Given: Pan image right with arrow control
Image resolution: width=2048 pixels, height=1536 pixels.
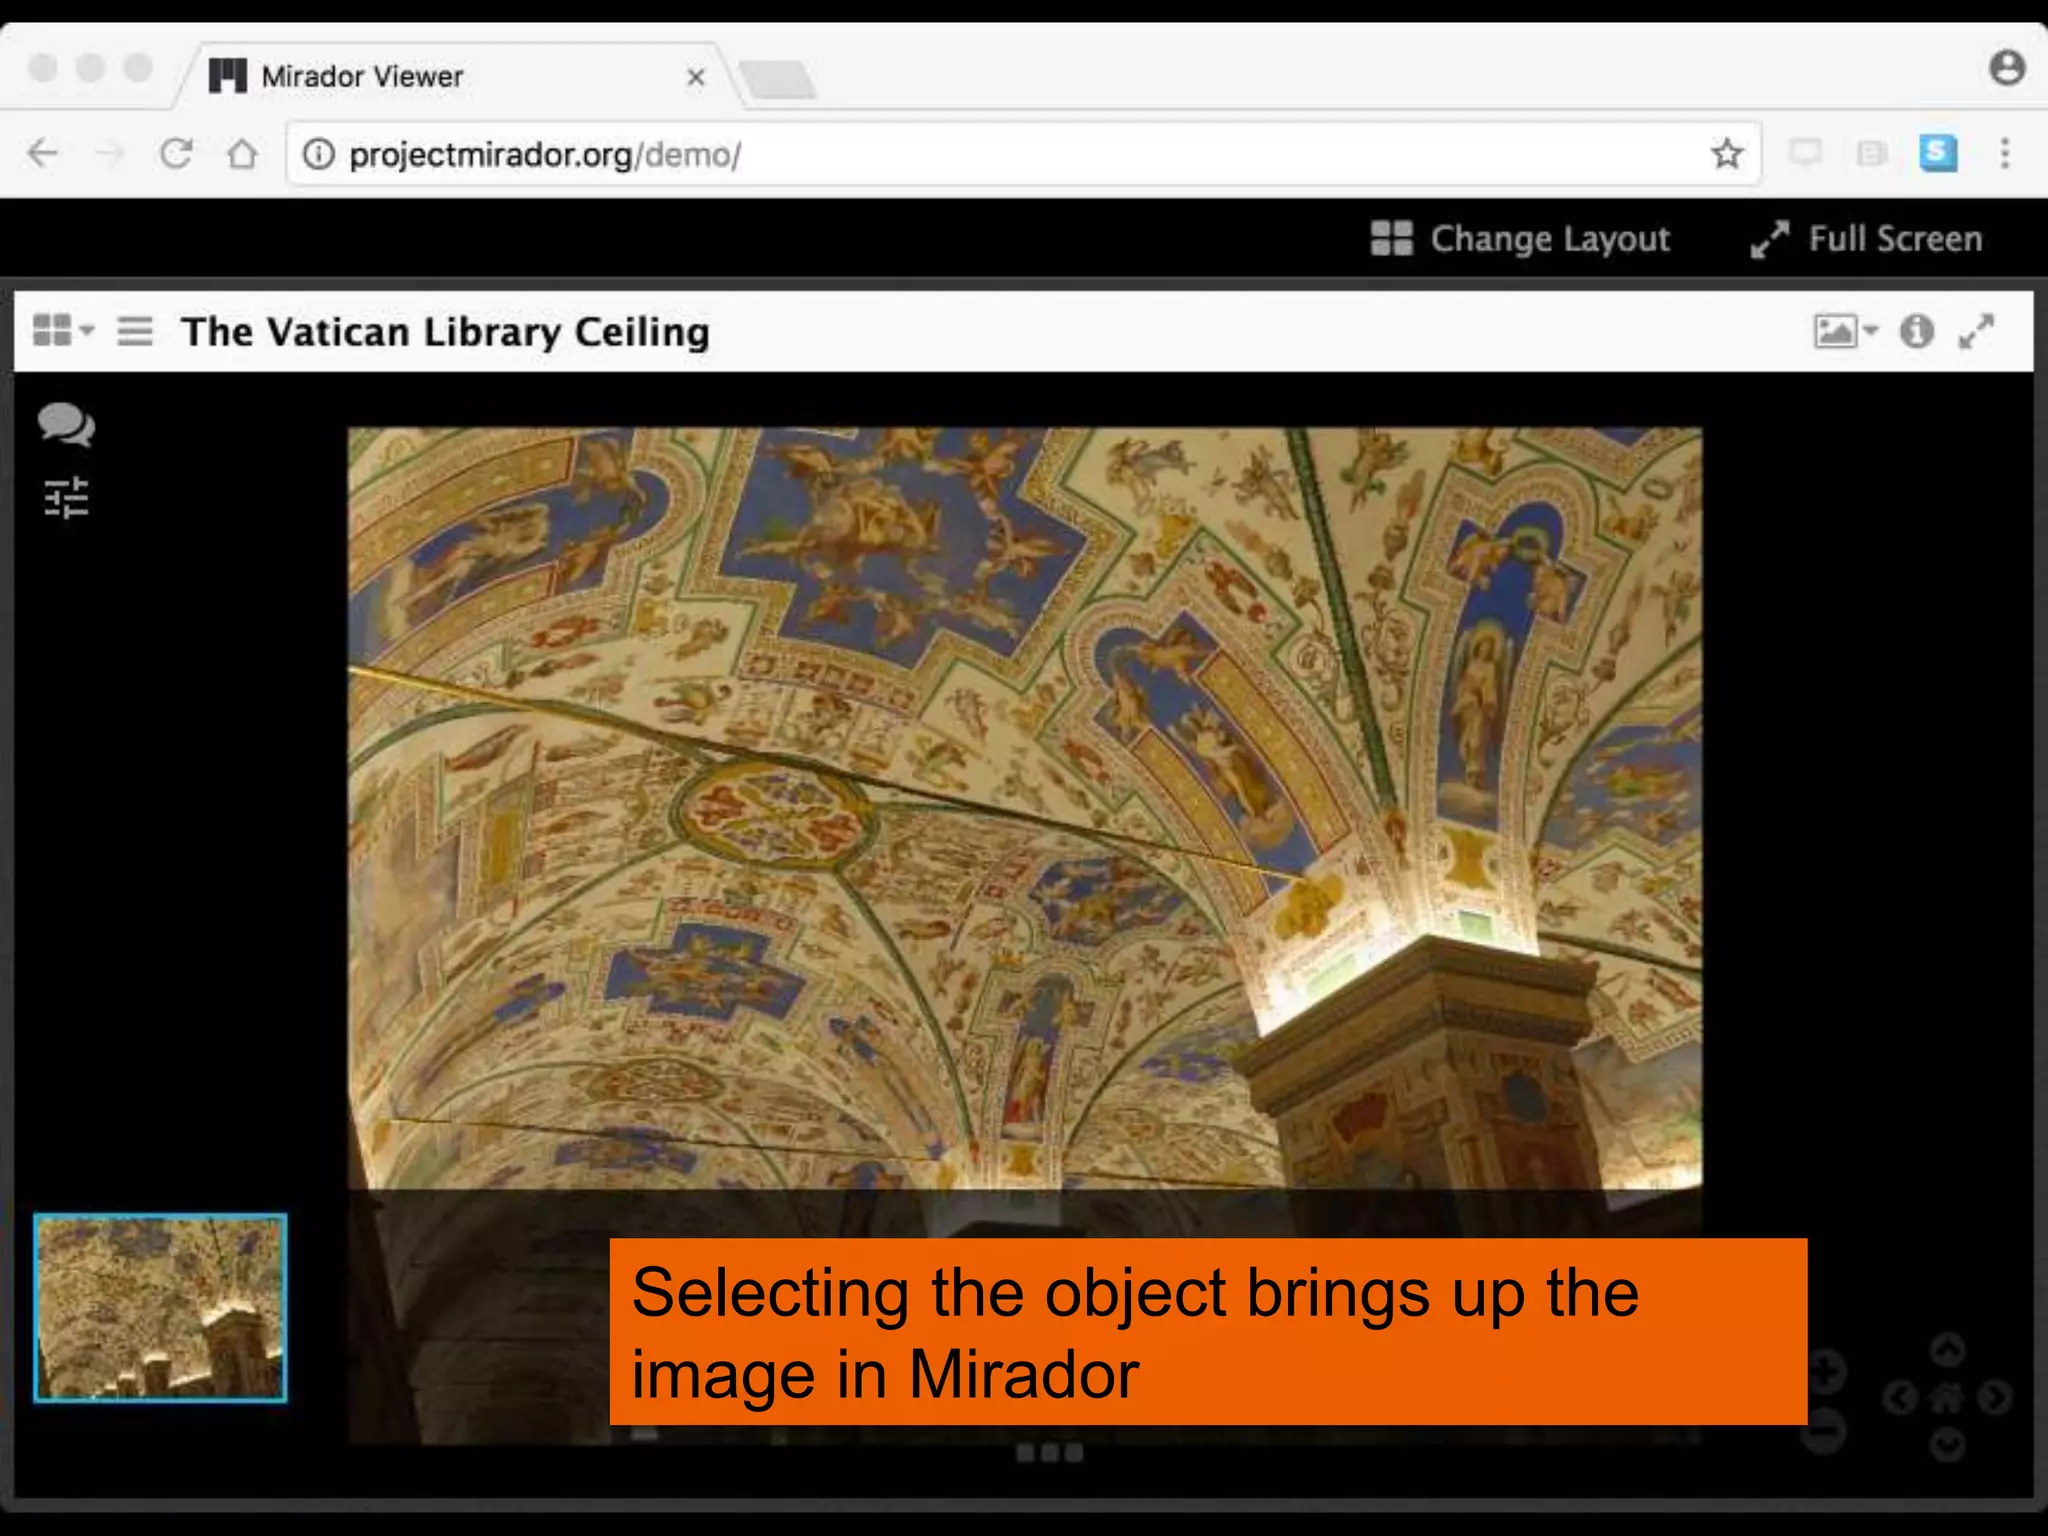Looking at the screenshot, I should pos(1995,1397).
